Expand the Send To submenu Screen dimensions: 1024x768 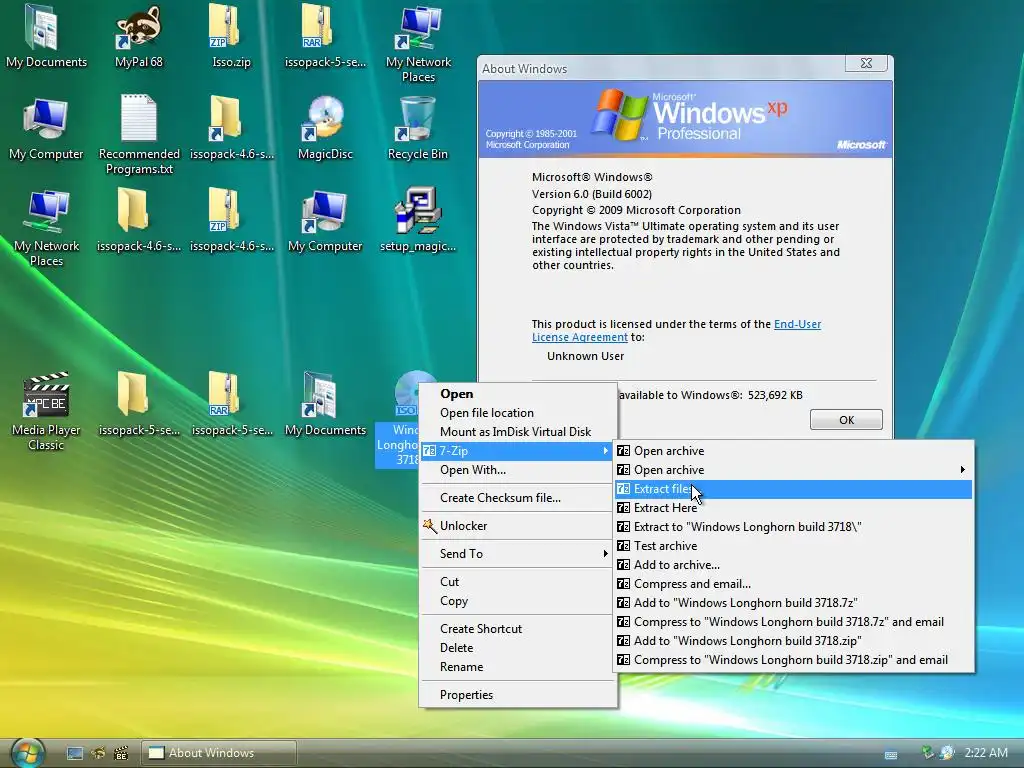517,554
